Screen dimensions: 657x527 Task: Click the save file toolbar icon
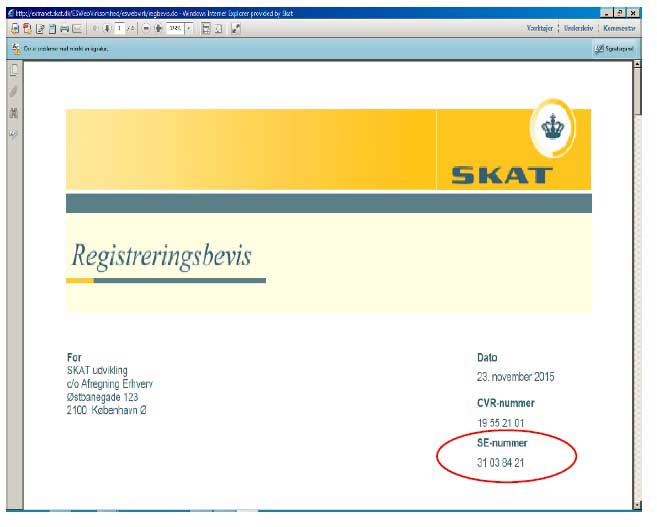click(15, 28)
